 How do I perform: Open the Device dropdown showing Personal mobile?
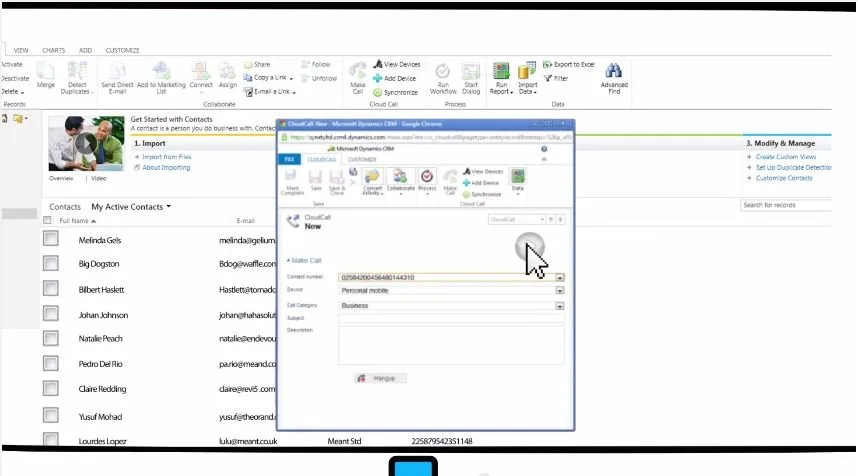coord(559,291)
